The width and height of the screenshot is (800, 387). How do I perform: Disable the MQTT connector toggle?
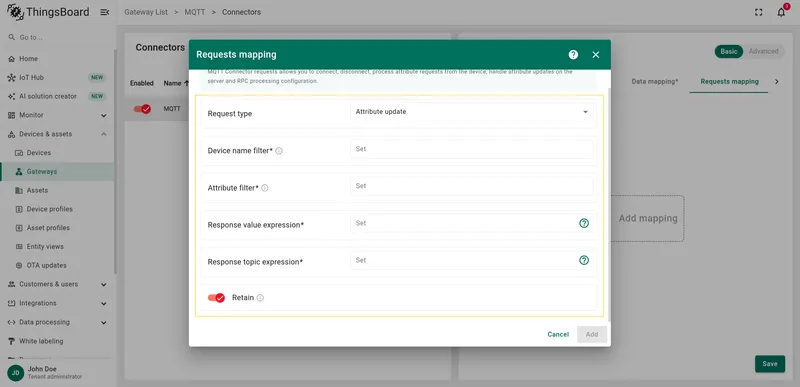(142, 109)
